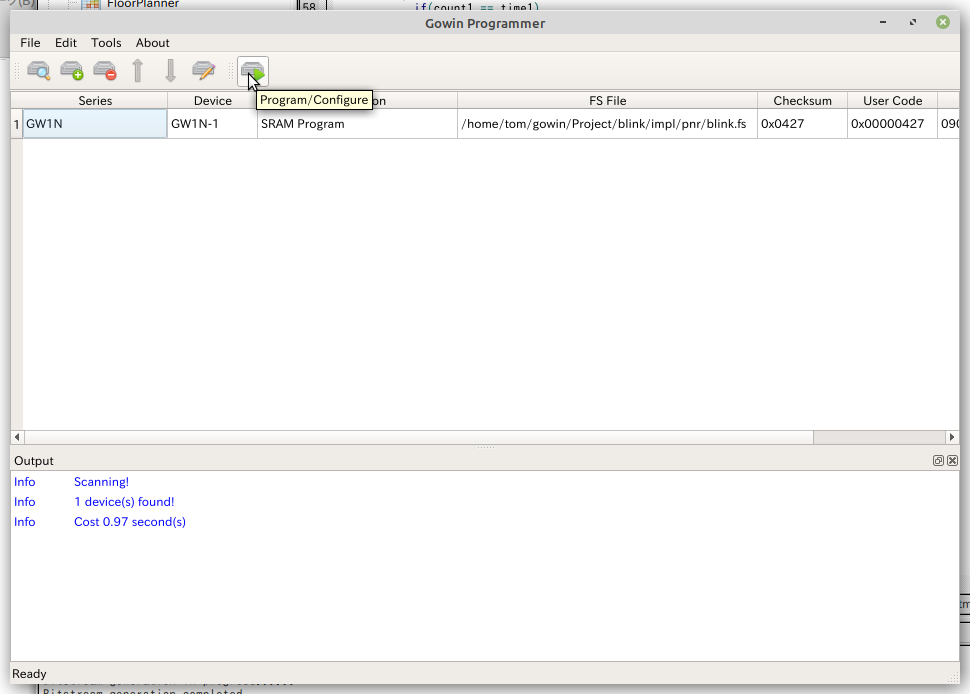Screen dimensions: 970x694
Task: Move device up with the up arrow
Action: [x=138, y=71]
